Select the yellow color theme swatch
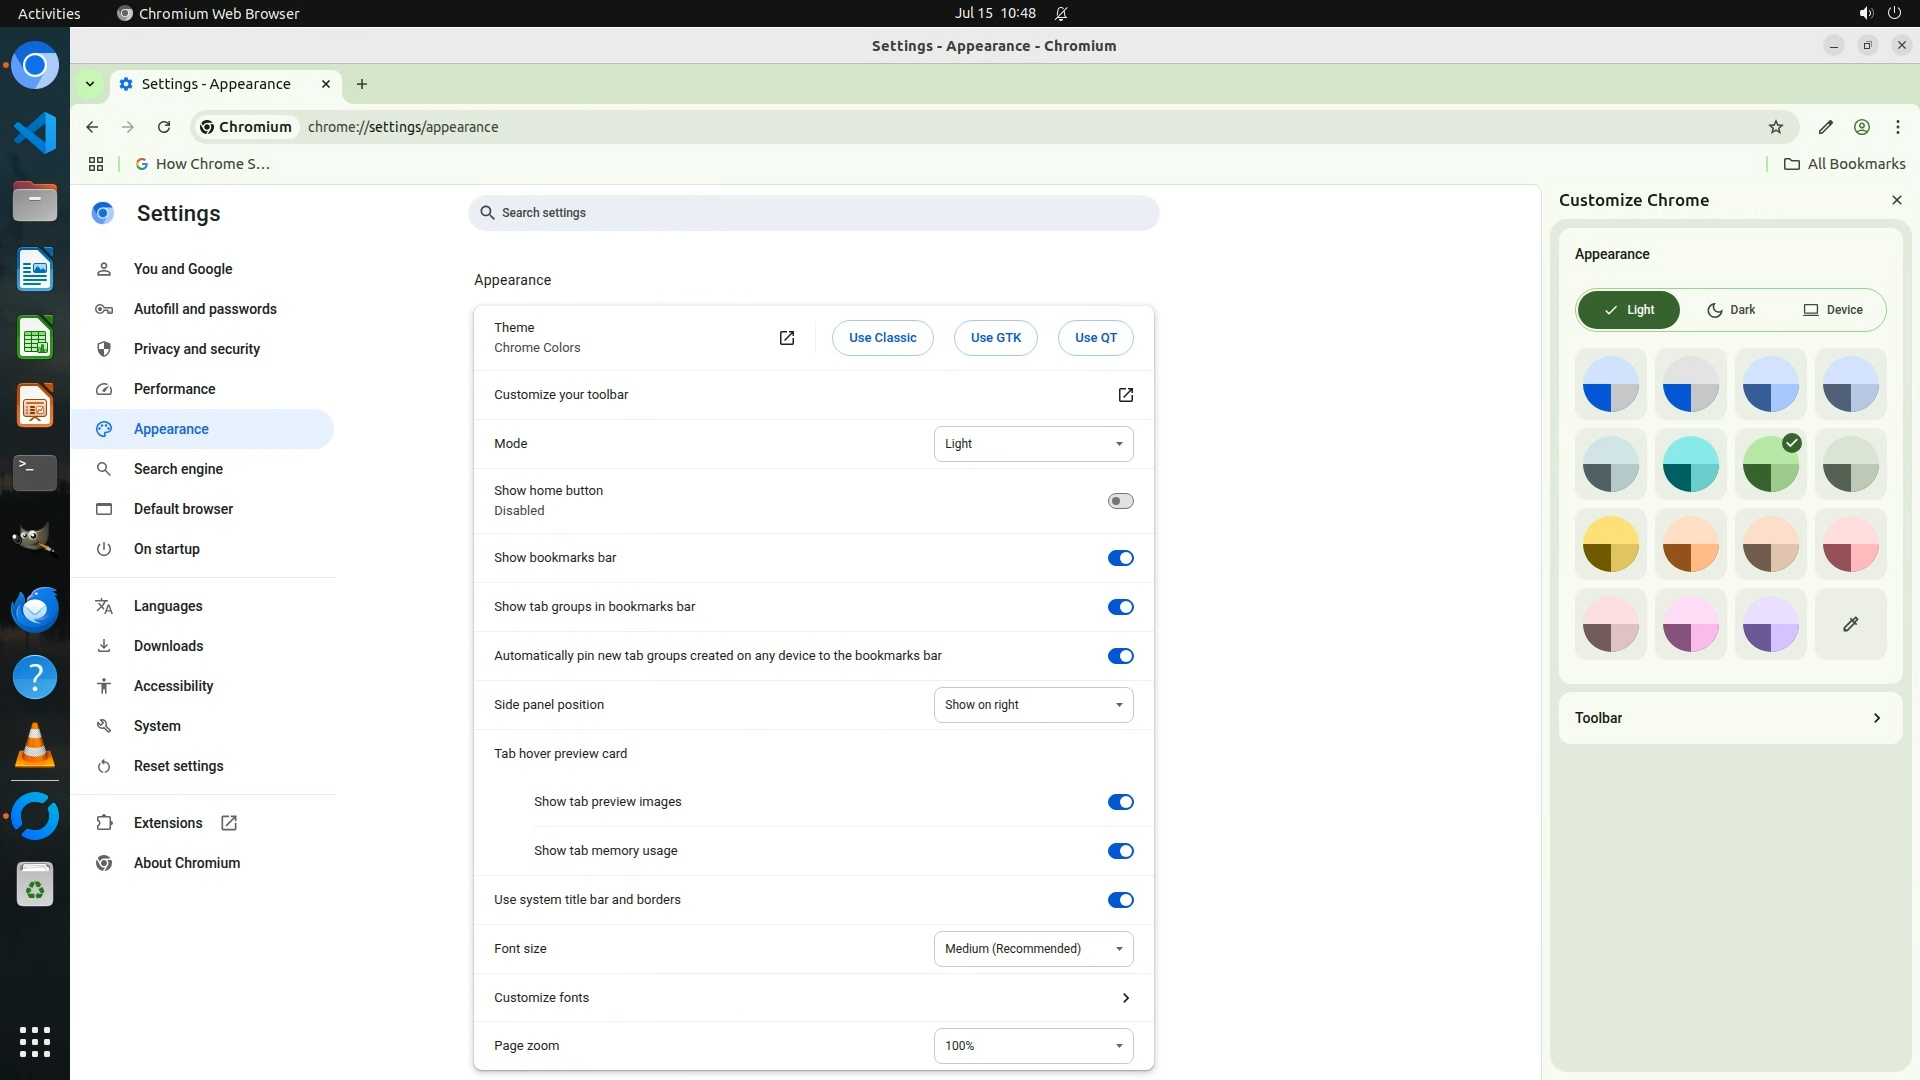Viewport: 1920px width, 1080px height. [x=1610, y=544]
